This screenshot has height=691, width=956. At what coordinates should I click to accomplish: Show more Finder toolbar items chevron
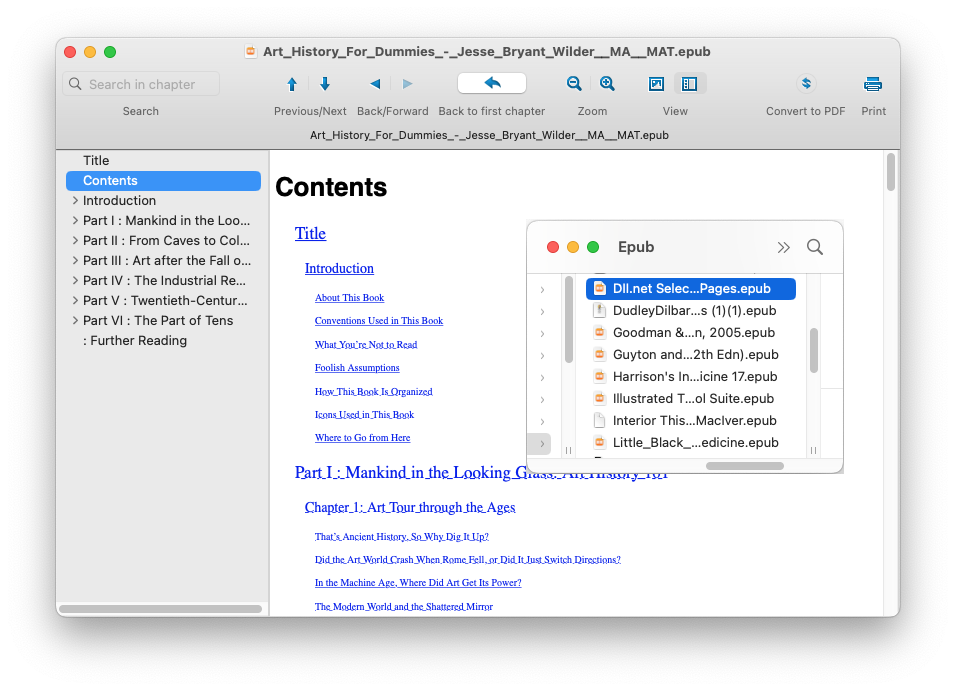coord(783,247)
